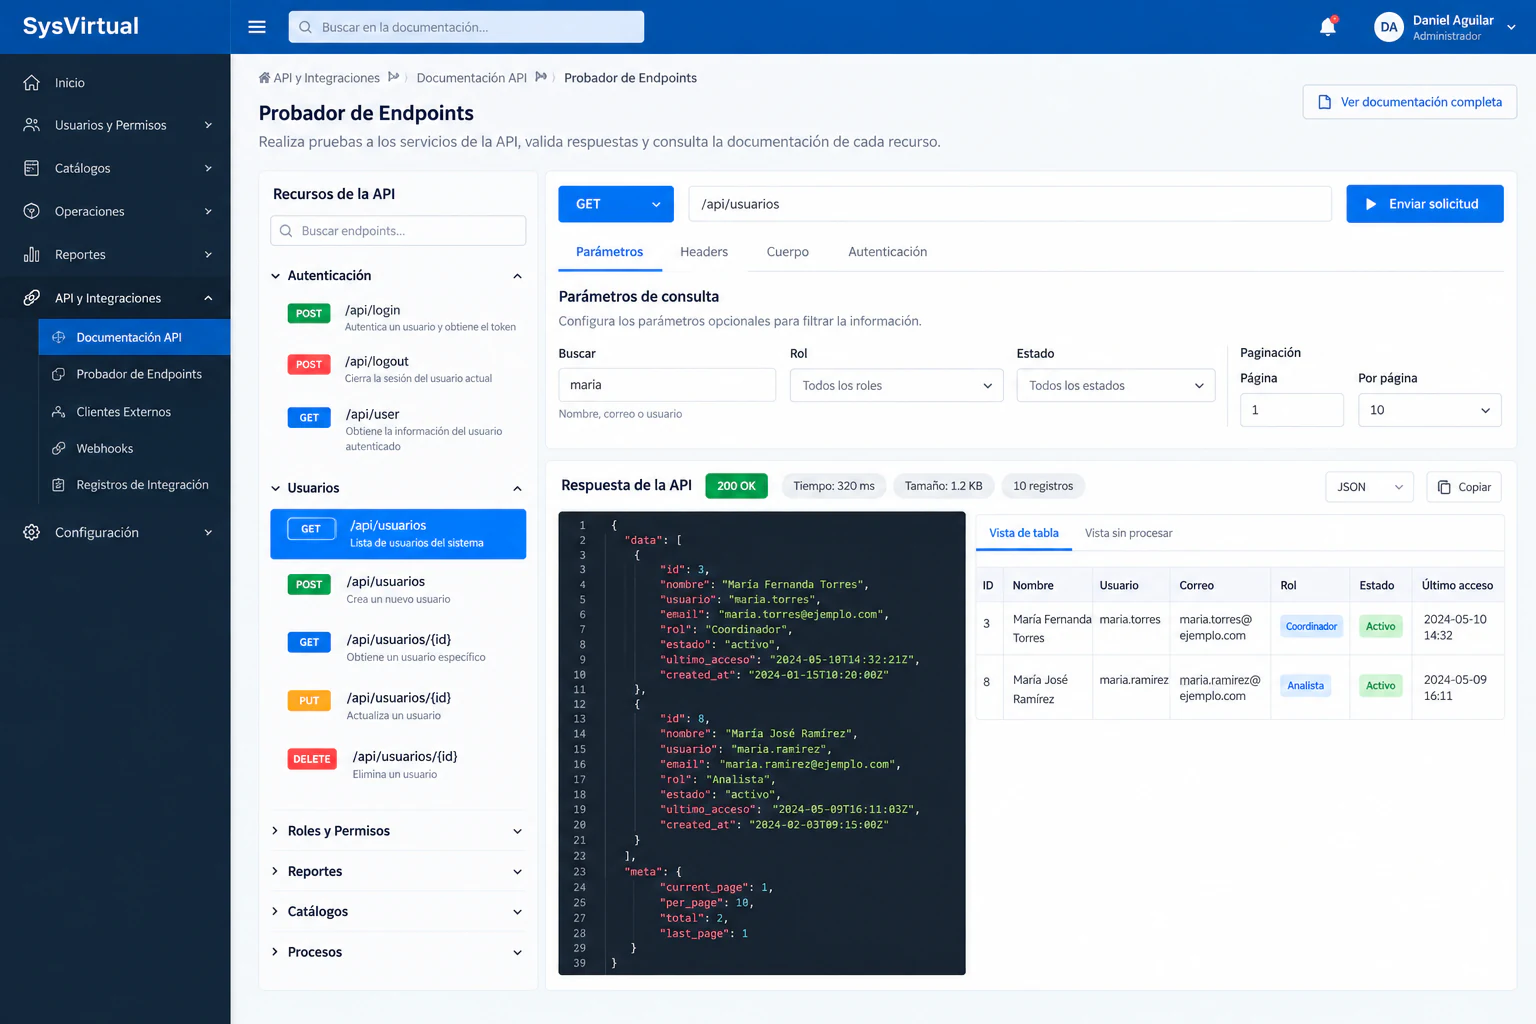This screenshot has height=1024, width=1536.
Task: Click the Usuarios y Permisos people icon
Action: coord(32,125)
